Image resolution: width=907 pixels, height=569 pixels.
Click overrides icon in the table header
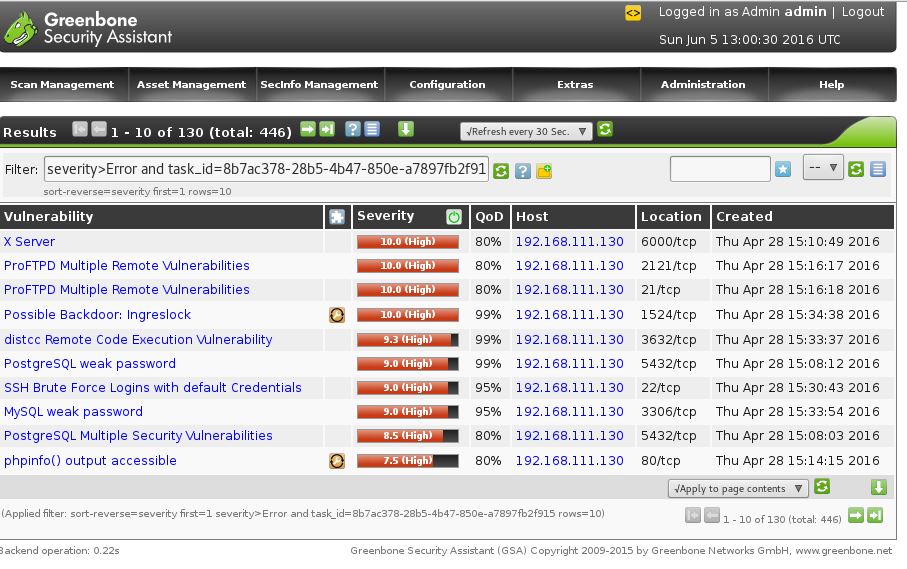[x=337, y=217]
